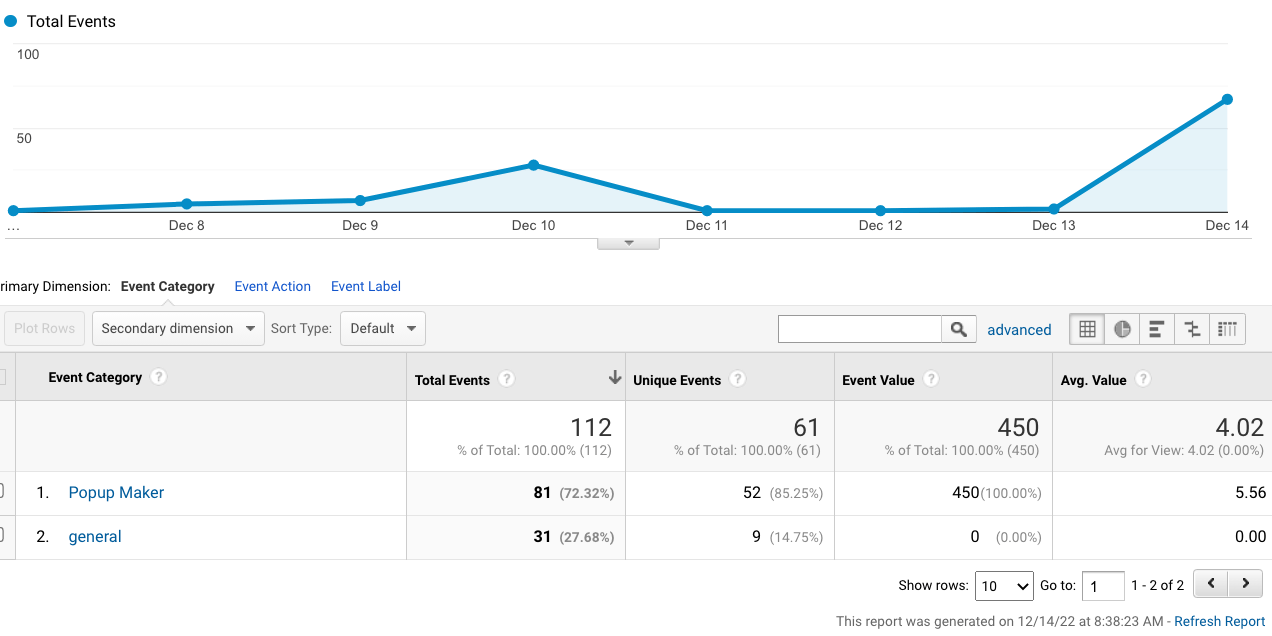1272x636 pixels.
Task: Switch to the Percentage pie chart view
Action: point(1122,328)
